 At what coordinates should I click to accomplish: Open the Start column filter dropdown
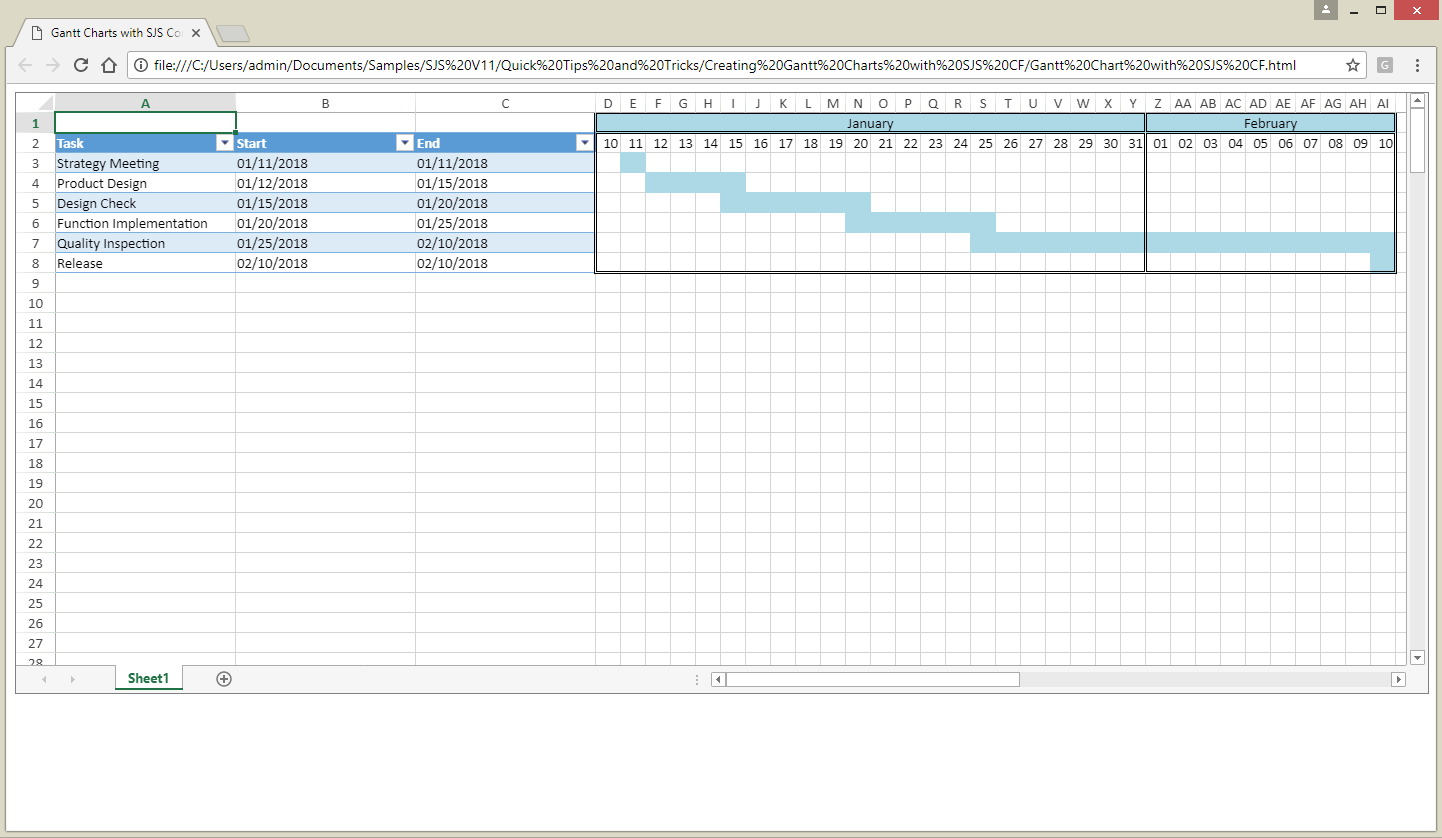click(x=404, y=142)
